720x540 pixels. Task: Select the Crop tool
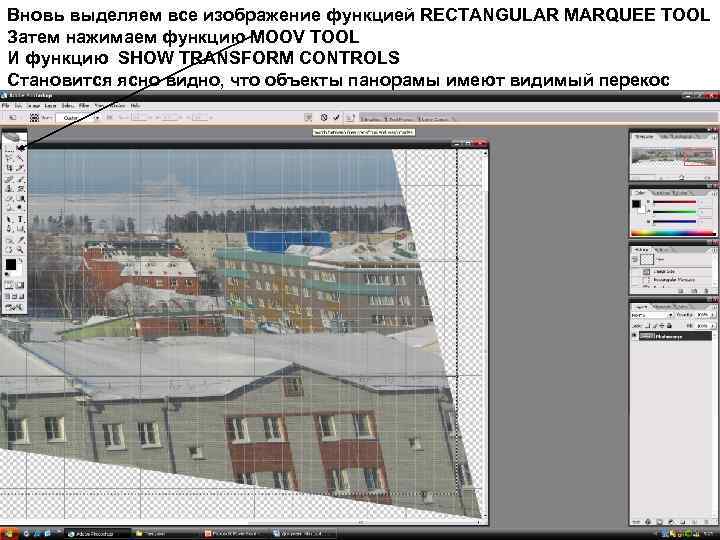coord(9,168)
